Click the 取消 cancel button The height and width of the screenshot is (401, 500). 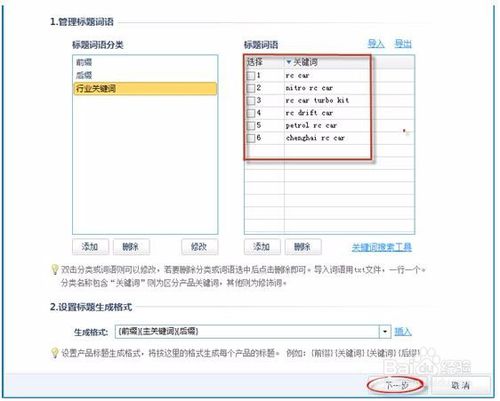click(461, 385)
